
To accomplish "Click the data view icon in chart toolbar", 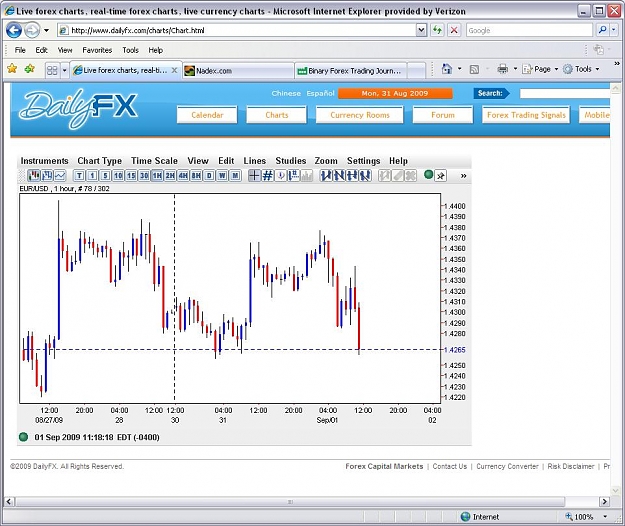I will click(294, 175).
